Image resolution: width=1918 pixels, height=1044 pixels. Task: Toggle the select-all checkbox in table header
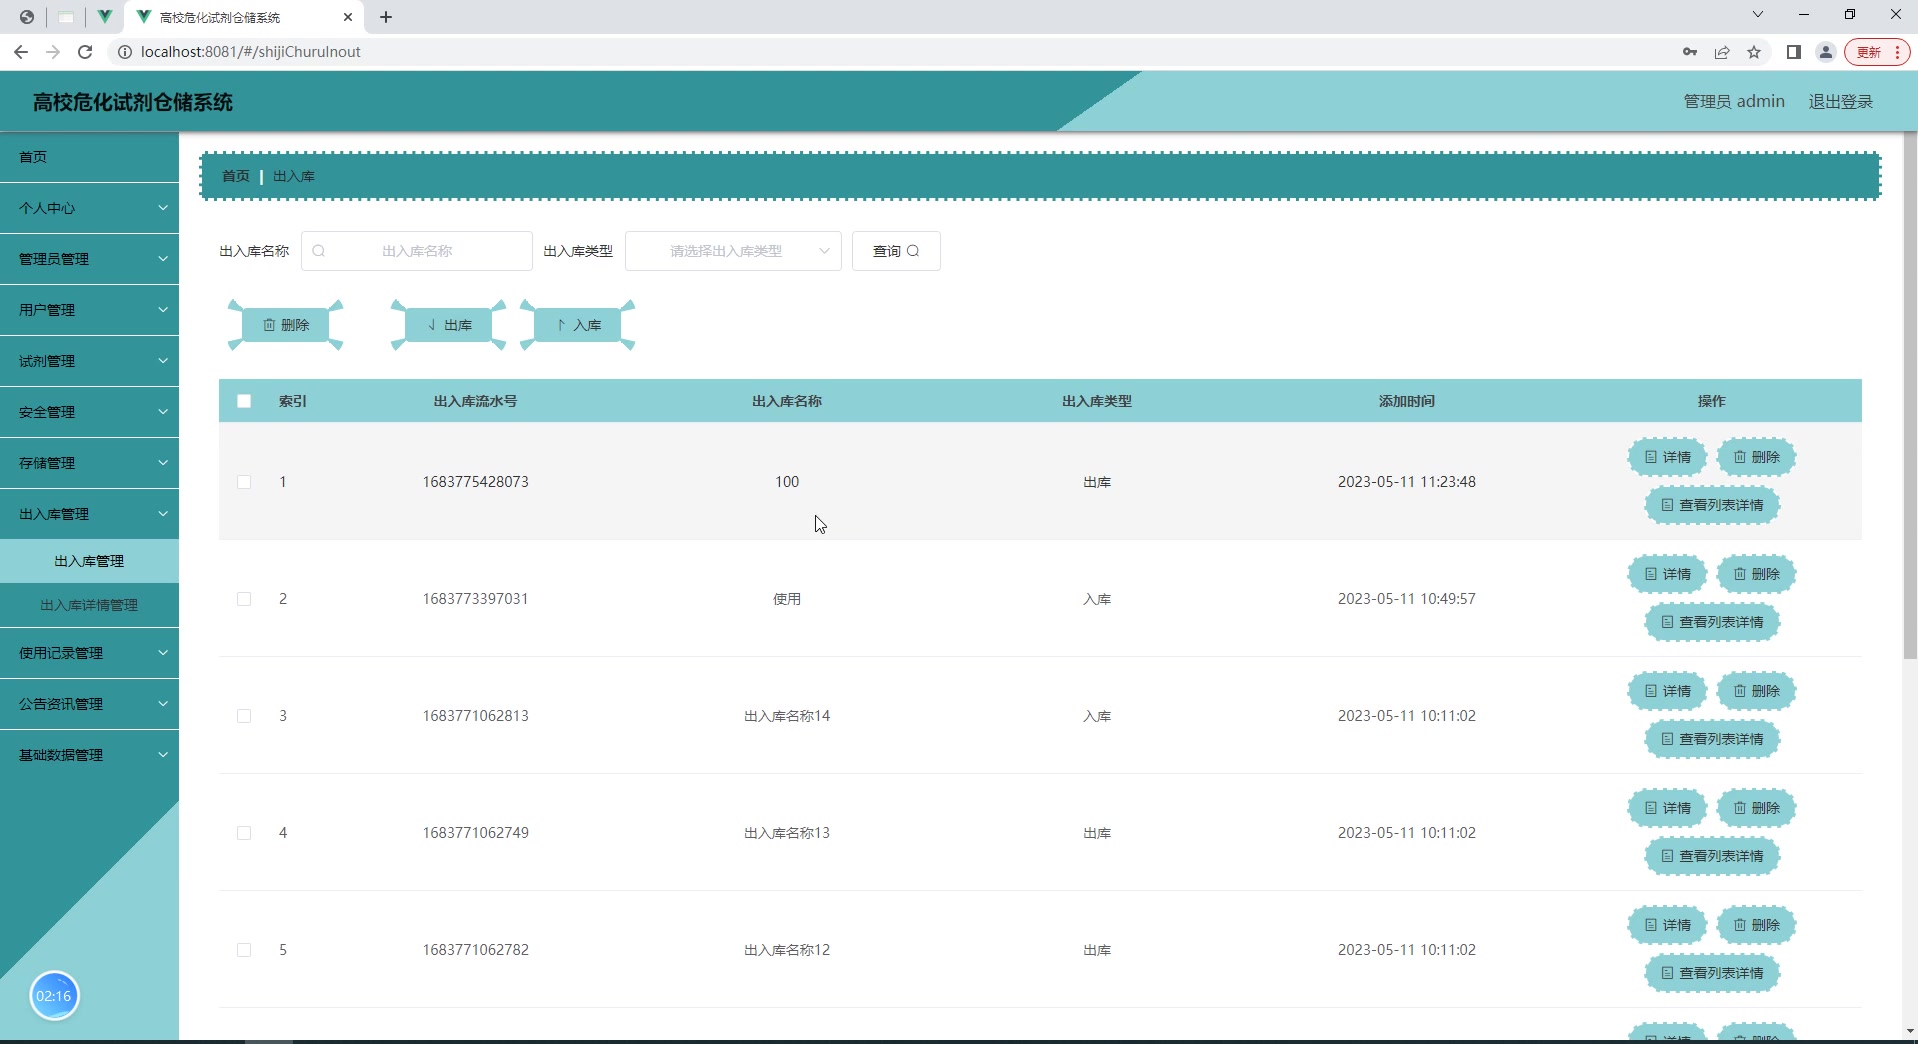[244, 401]
